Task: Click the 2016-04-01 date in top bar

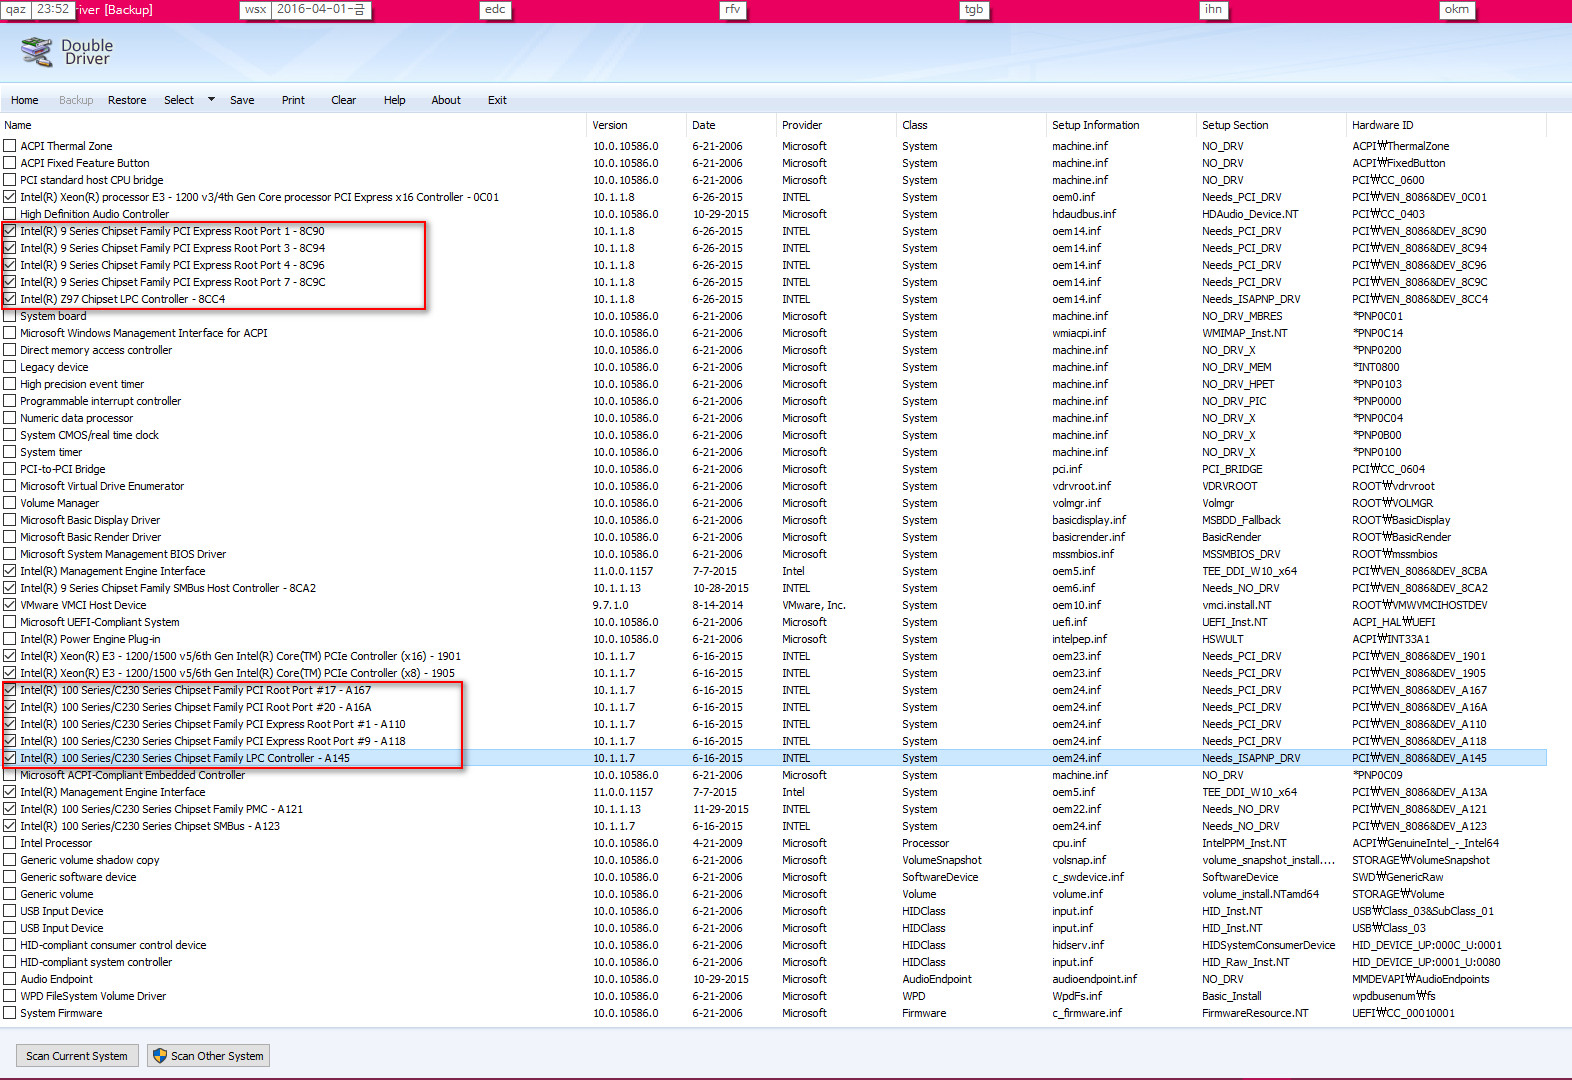Action: pos(321,9)
